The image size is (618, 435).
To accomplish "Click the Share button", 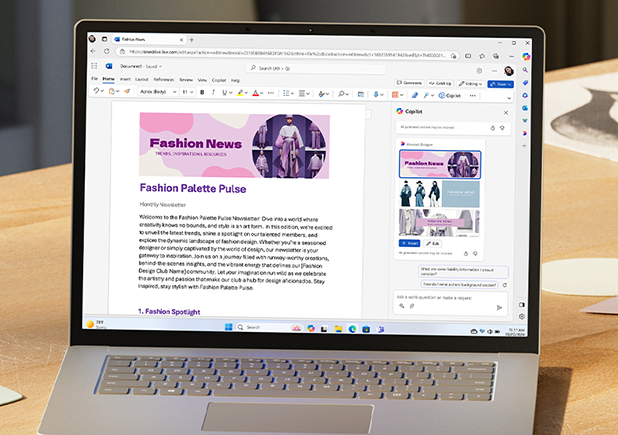I will (x=501, y=84).
